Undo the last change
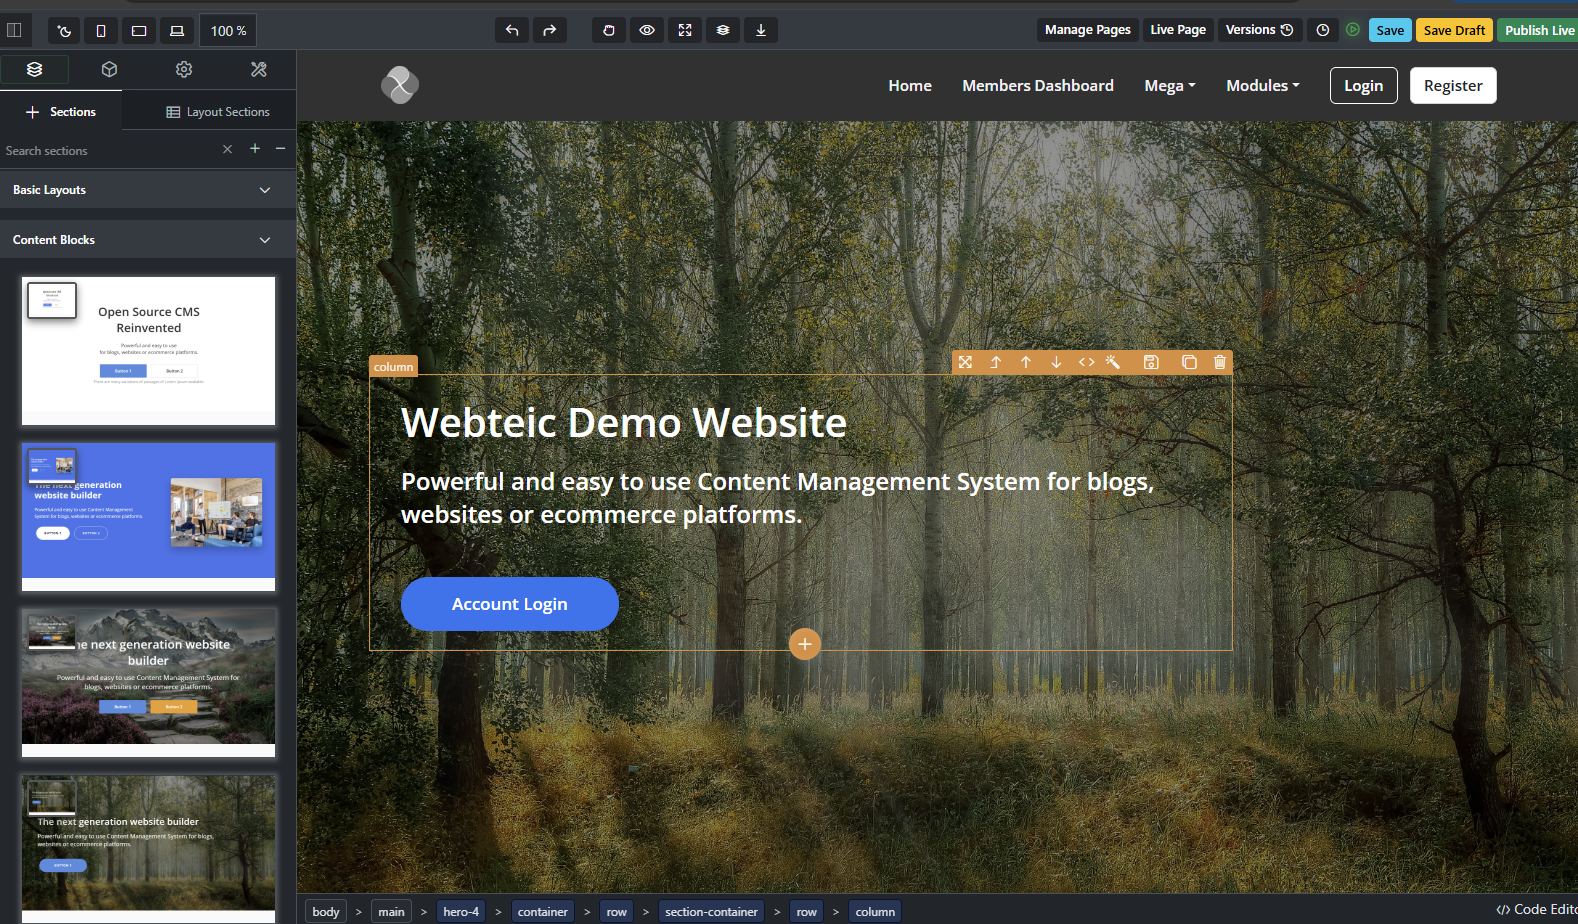The height and width of the screenshot is (924, 1578). 512,30
